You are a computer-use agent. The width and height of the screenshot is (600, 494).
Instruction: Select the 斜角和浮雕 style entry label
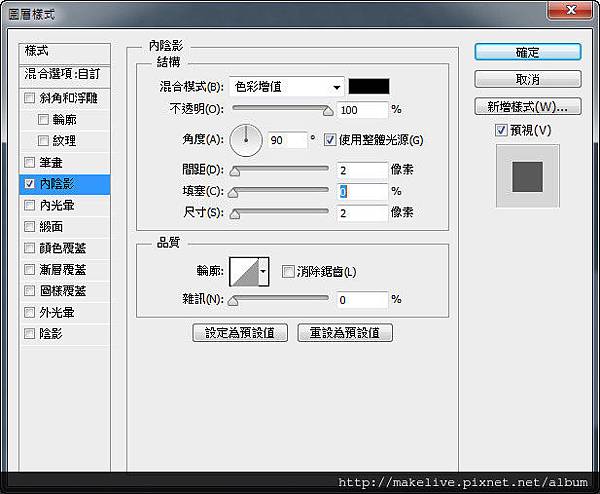click(68, 98)
